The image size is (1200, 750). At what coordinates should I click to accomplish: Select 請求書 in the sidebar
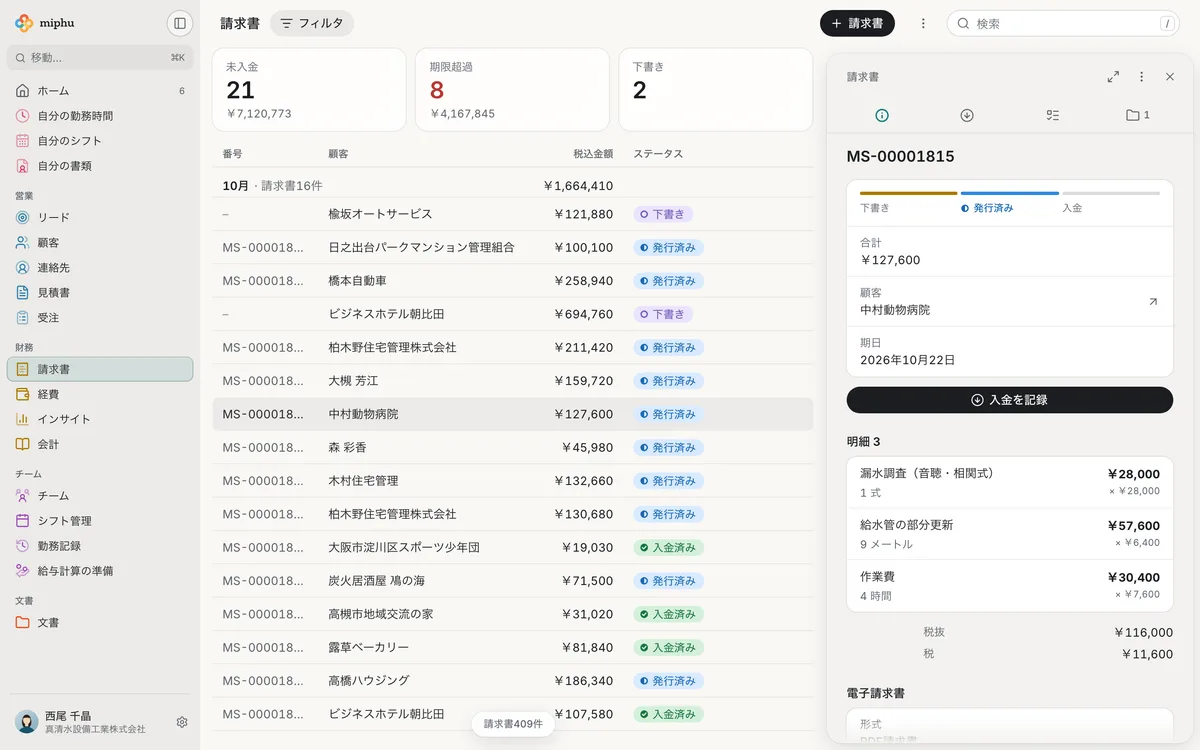[100, 369]
